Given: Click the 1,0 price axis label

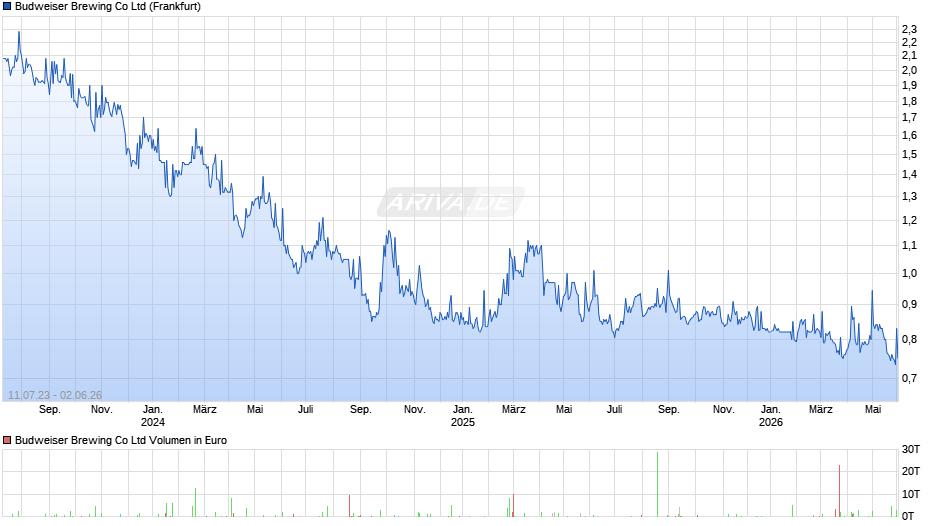Looking at the screenshot, I should 909,273.
